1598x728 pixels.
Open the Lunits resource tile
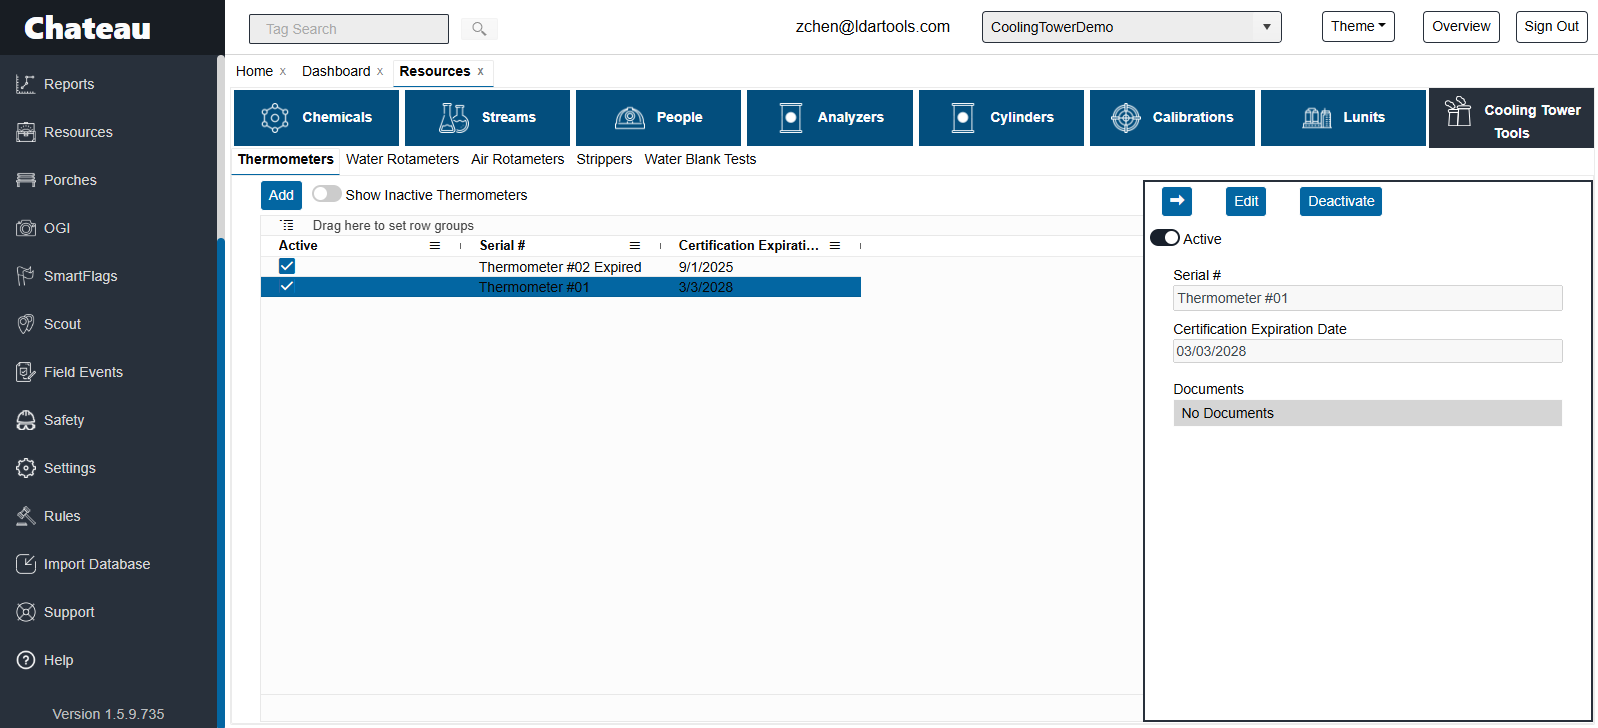point(1343,118)
